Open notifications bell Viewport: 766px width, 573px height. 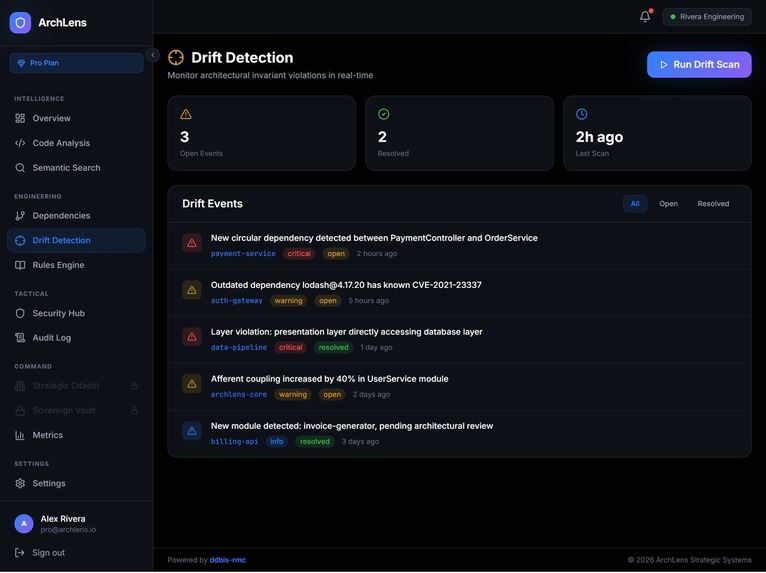point(645,17)
